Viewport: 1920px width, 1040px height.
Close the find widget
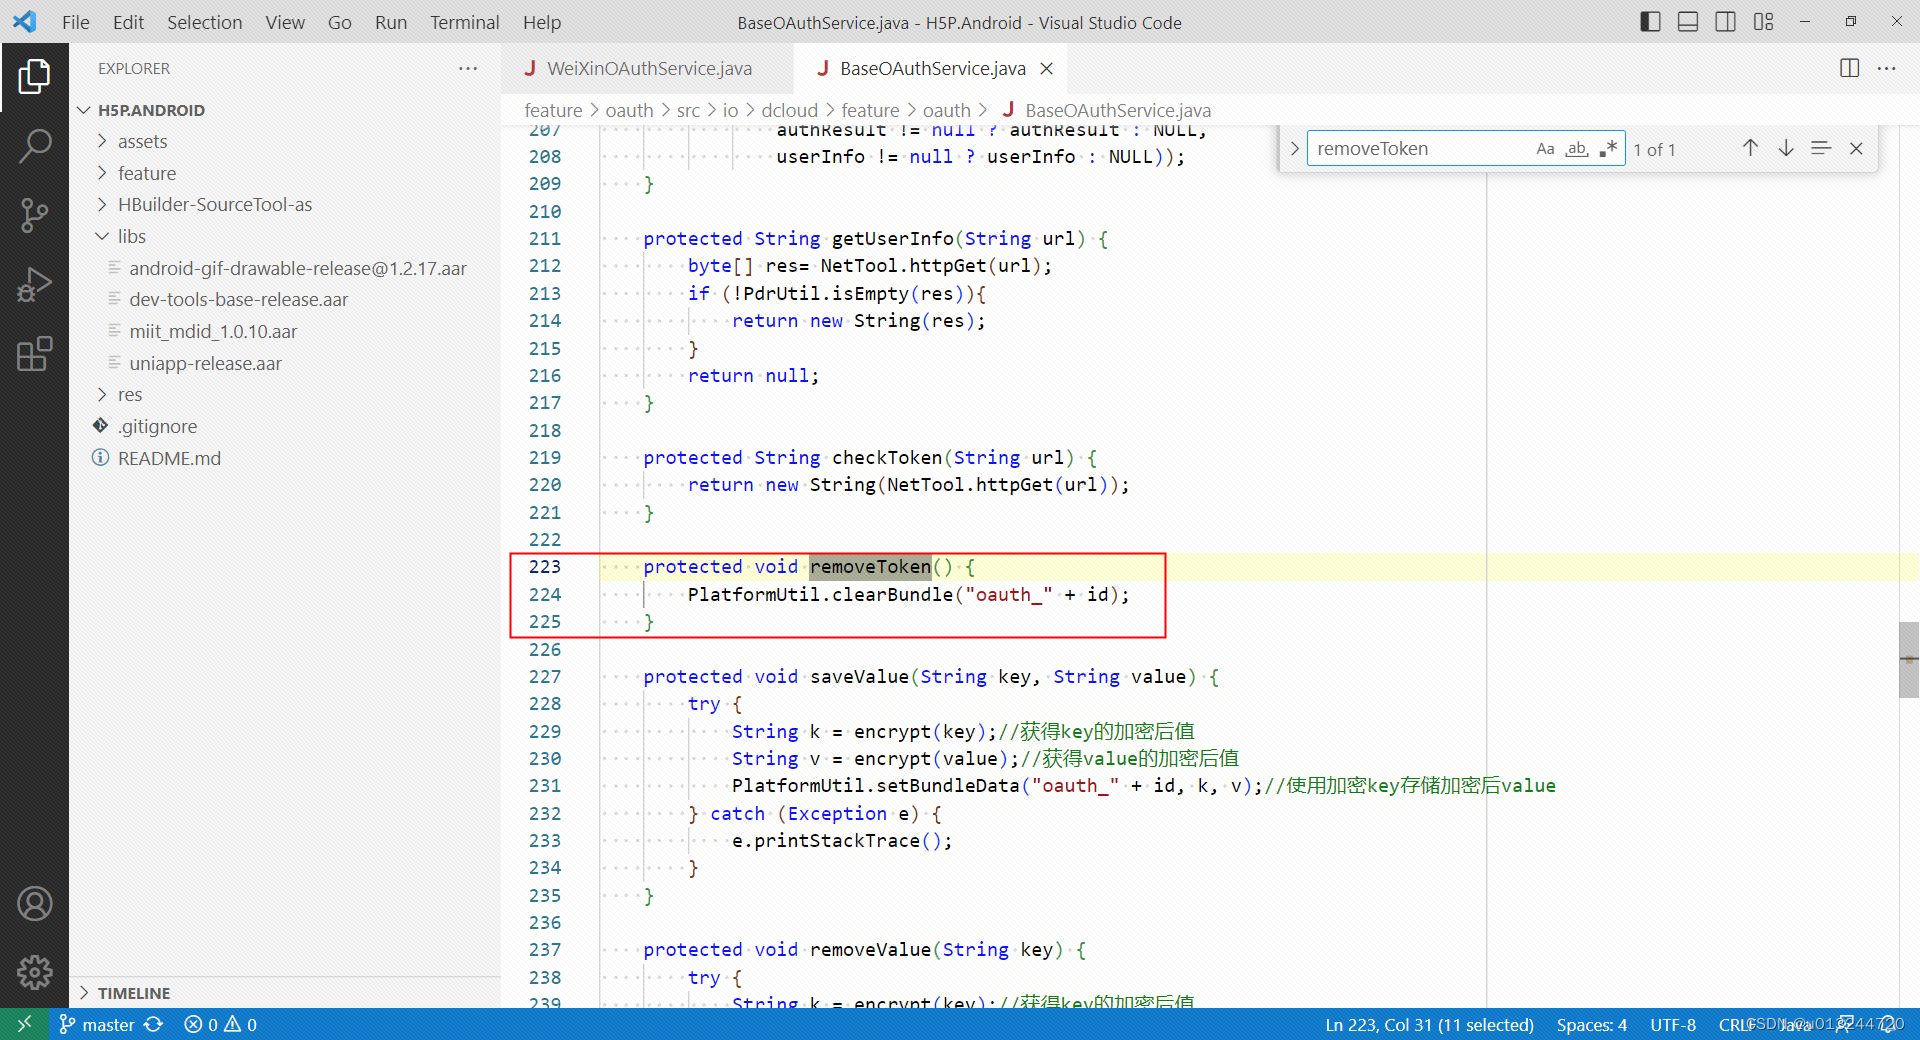[x=1856, y=148]
